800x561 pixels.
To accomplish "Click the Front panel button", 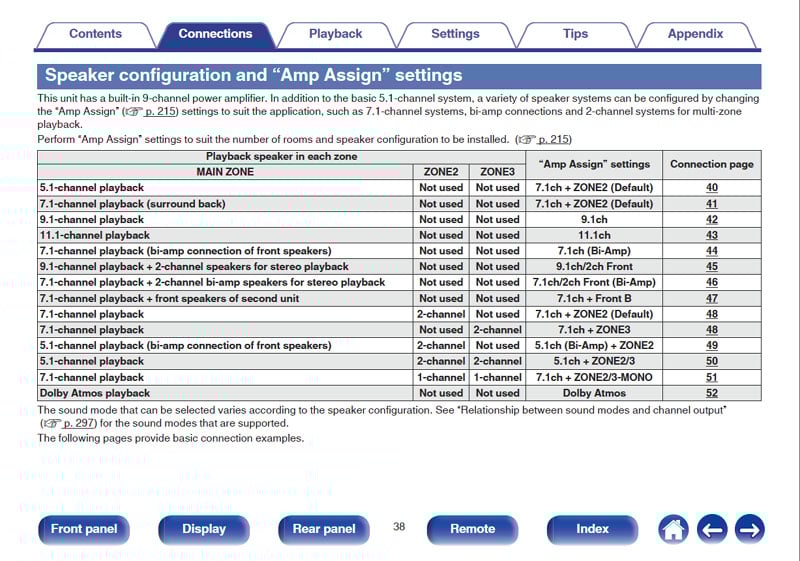I will (x=84, y=529).
